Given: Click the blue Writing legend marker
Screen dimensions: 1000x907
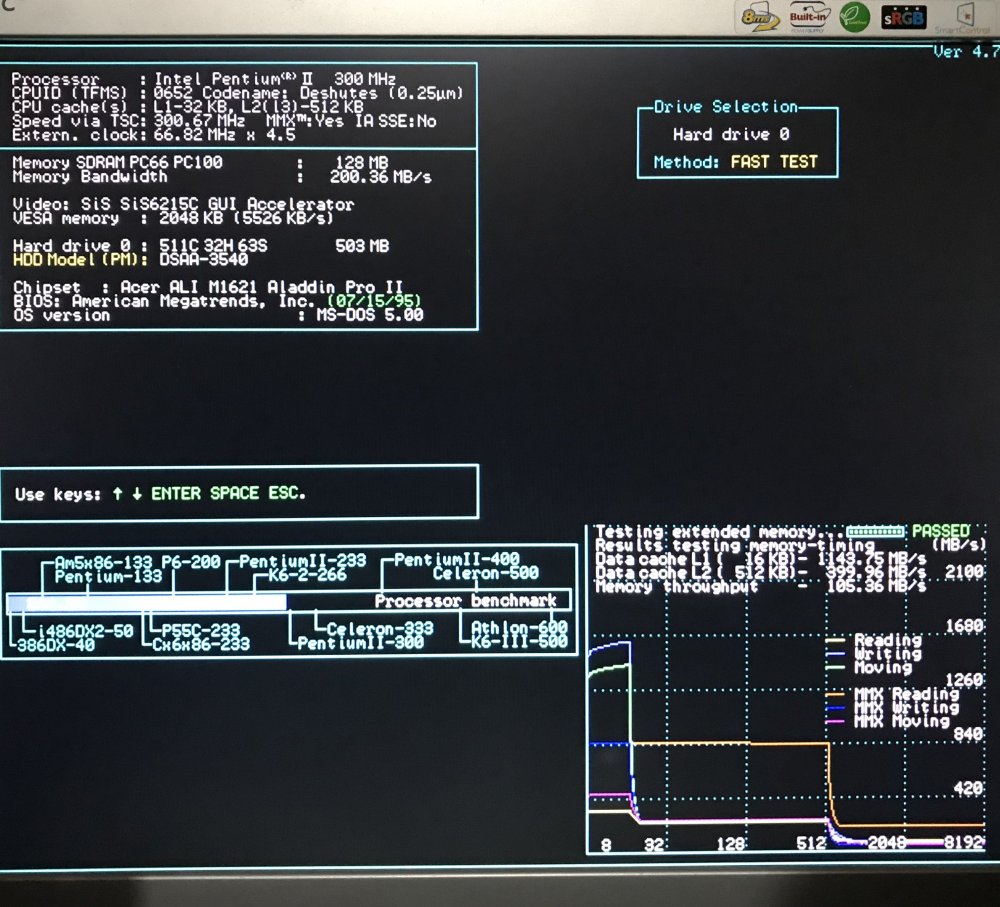Looking at the screenshot, I should [834, 654].
